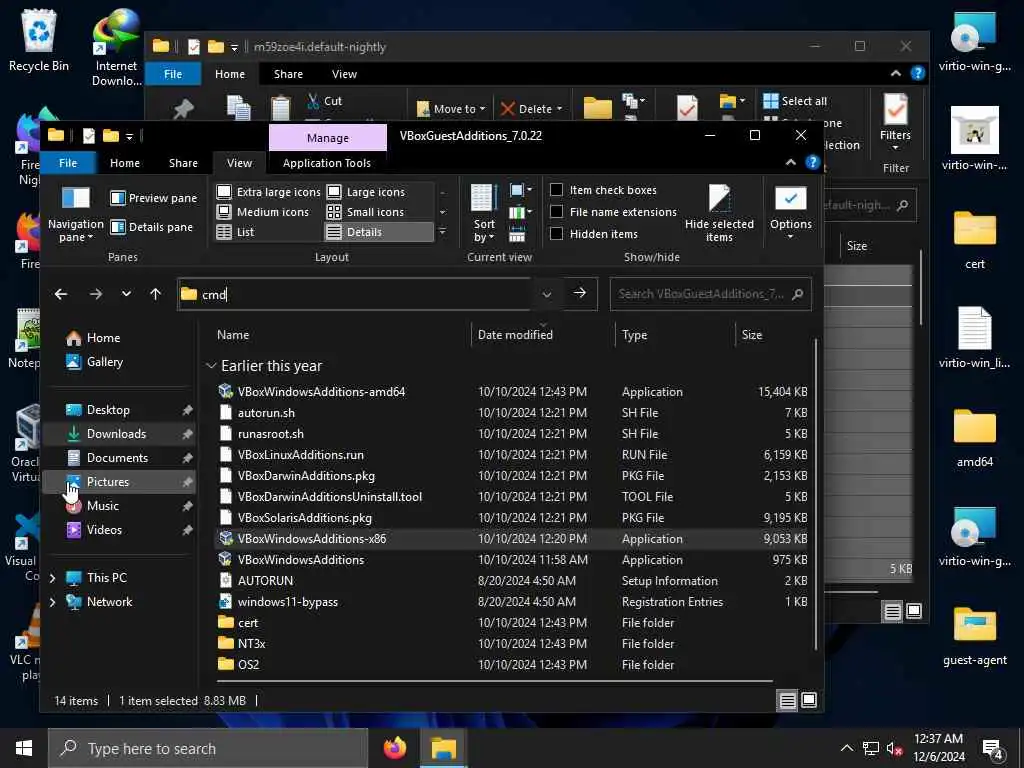Click Hide selected items
The height and width of the screenshot is (768, 1024).
(x=719, y=214)
